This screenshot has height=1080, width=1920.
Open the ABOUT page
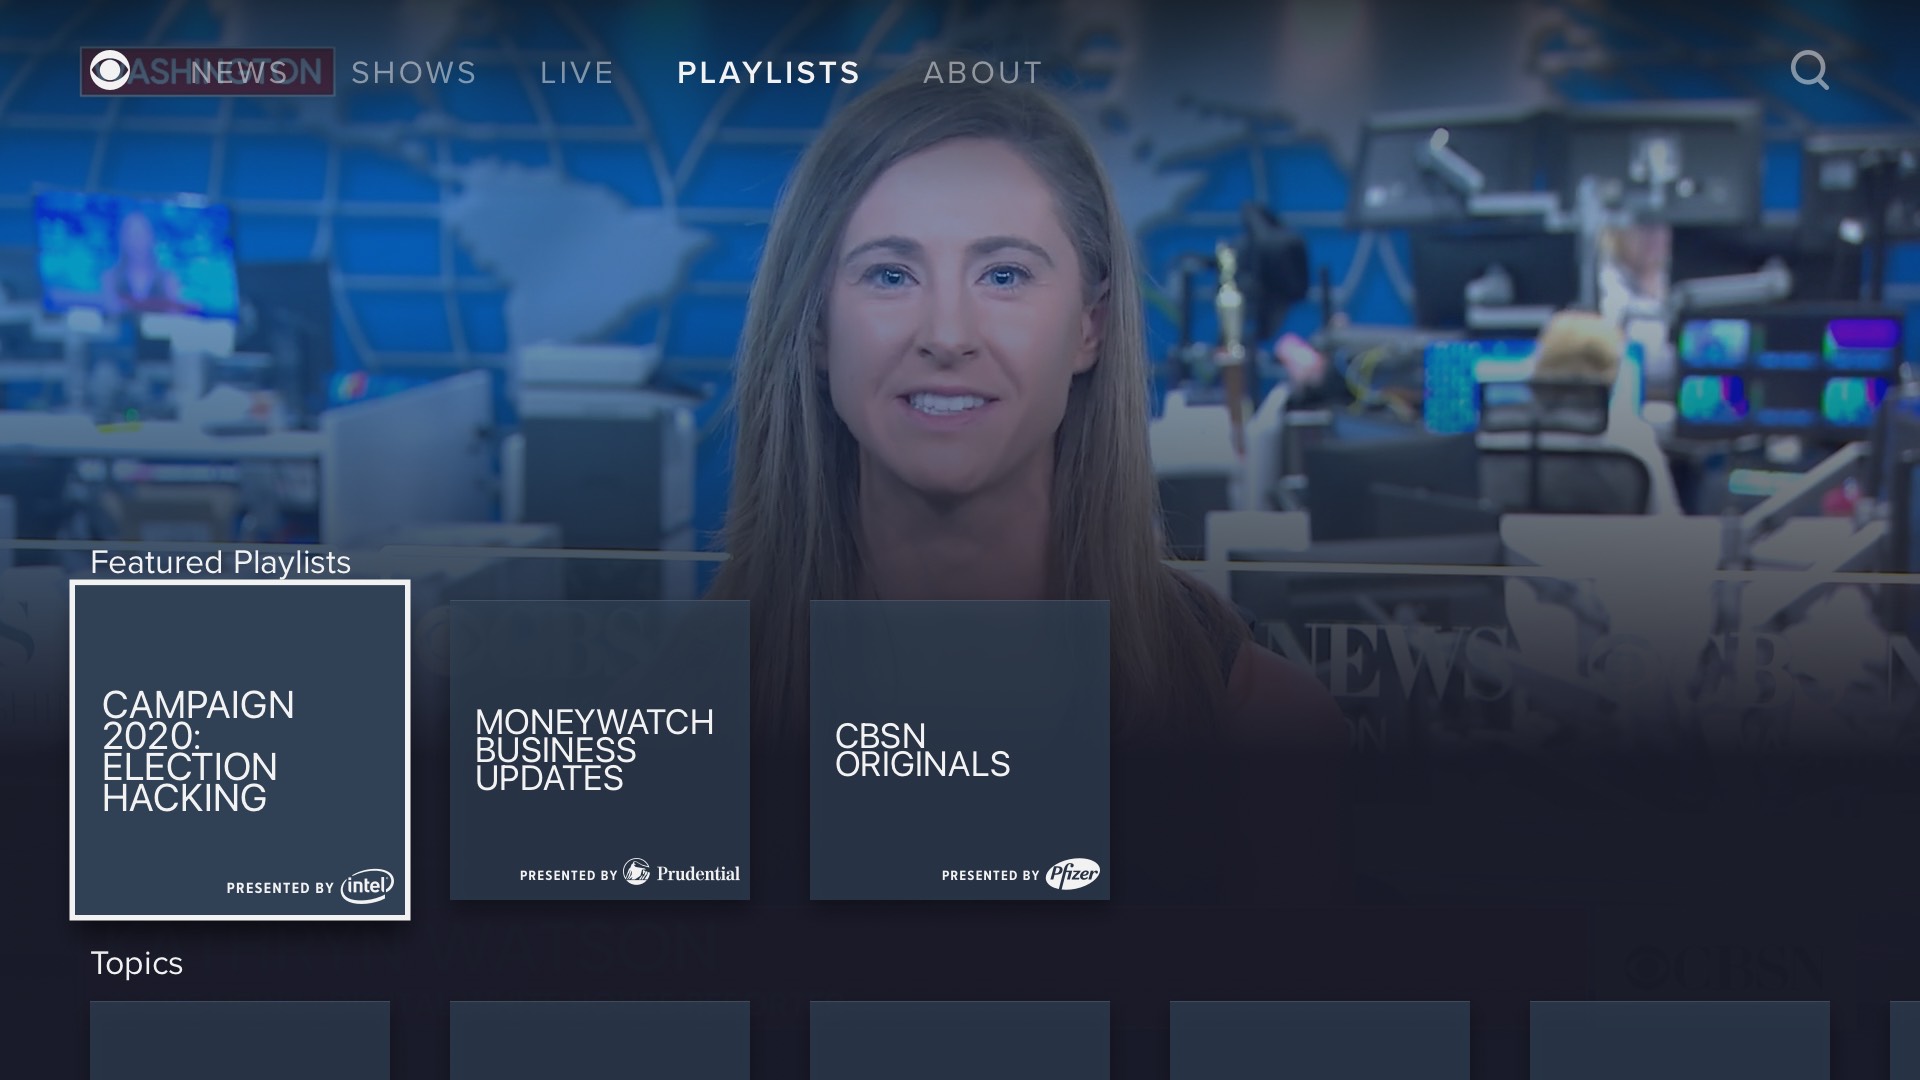point(982,71)
